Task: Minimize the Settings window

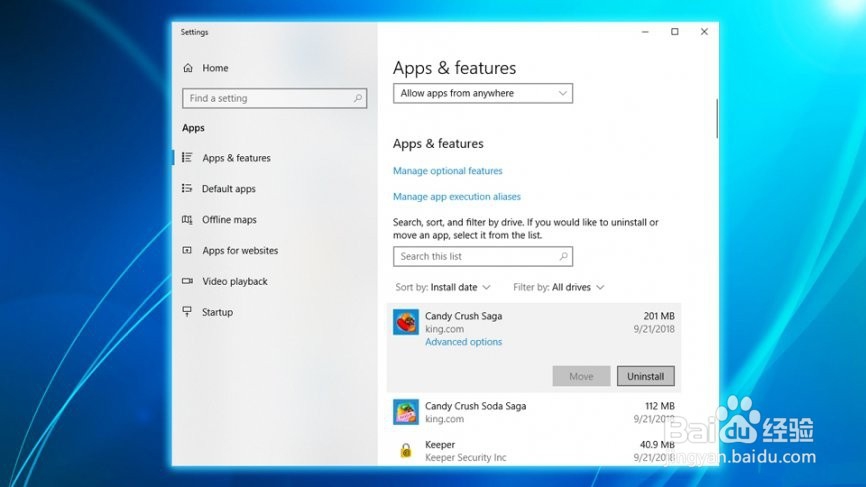Action: pyautogui.click(x=645, y=31)
